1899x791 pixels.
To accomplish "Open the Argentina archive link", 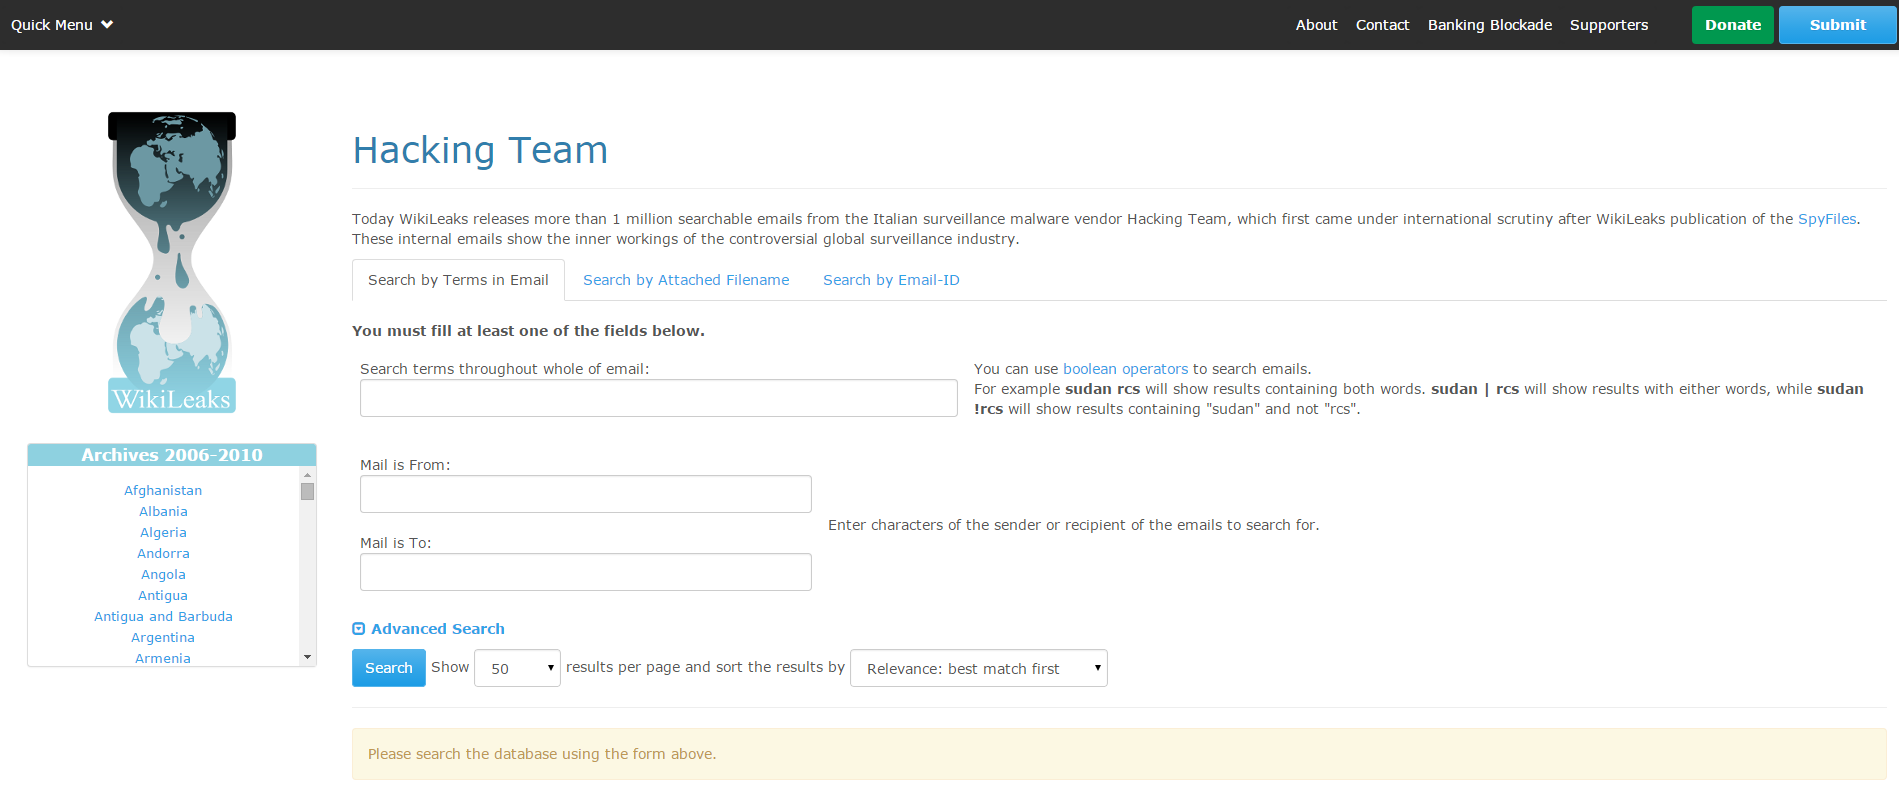I will (163, 637).
